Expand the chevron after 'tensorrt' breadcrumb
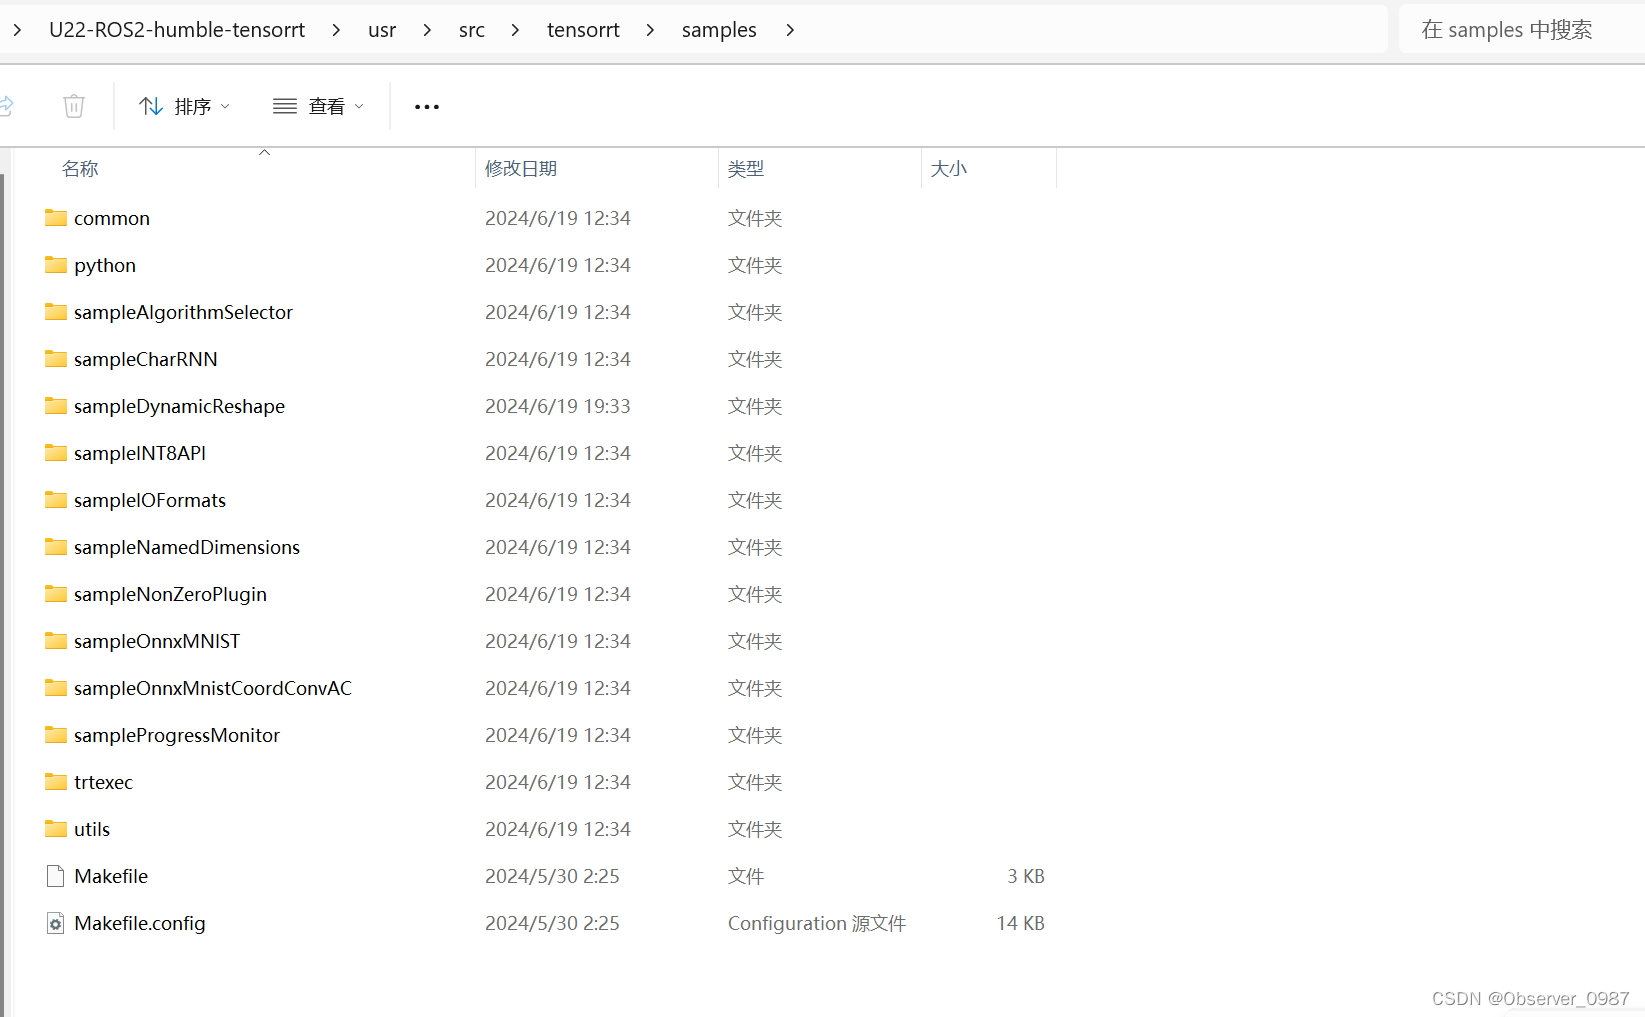 pyautogui.click(x=650, y=30)
